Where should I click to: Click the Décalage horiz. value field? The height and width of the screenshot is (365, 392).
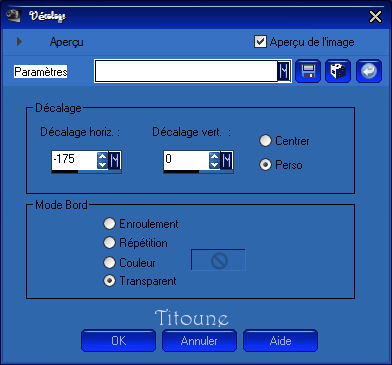tap(74, 160)
